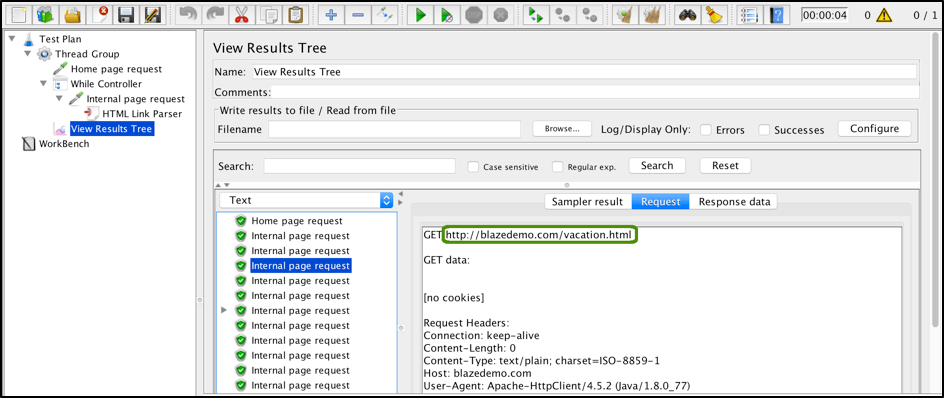Clear all results with double broom icon
The height and width of the screenshot is (398, 944).
[653, 14]
